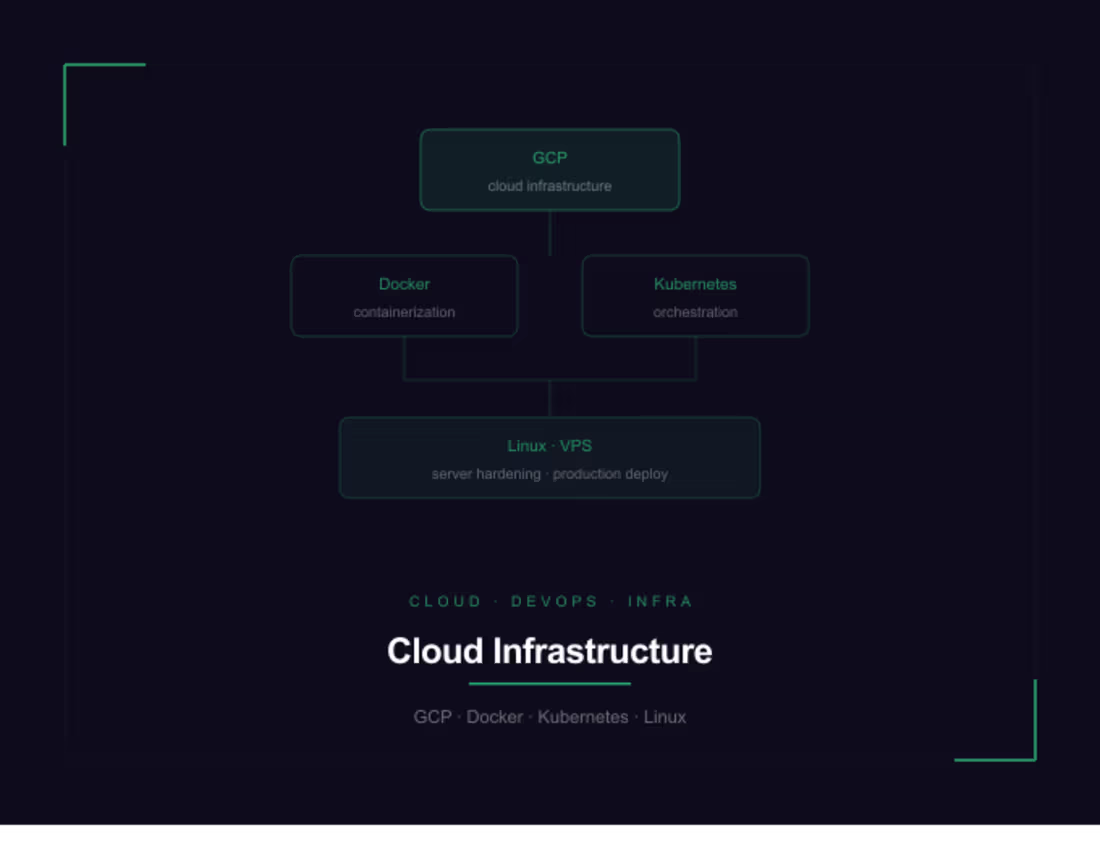1100x841 pixels.
Task: Click the Cloud Infrastructure heading
Action: [550, 651]
